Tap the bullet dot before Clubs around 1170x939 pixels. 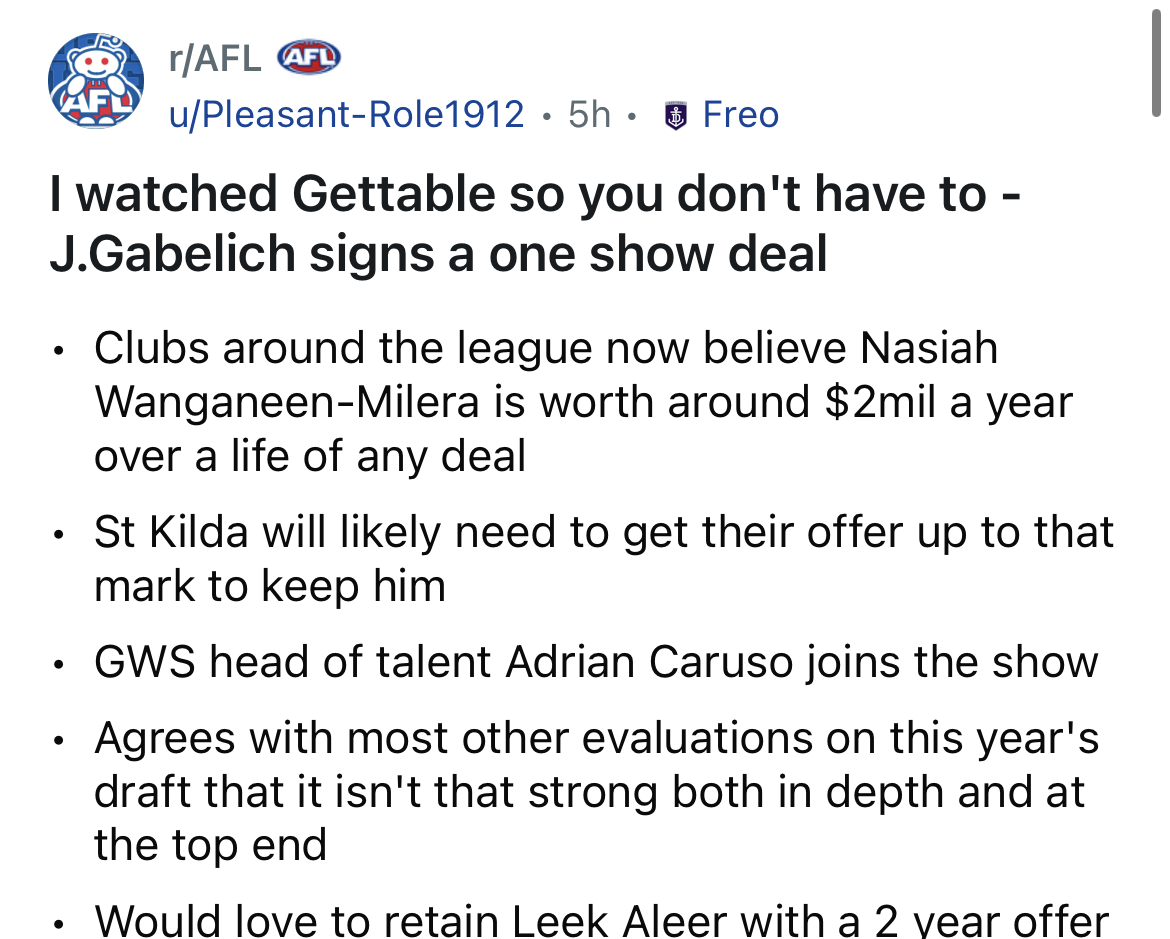tap(58, 349)
